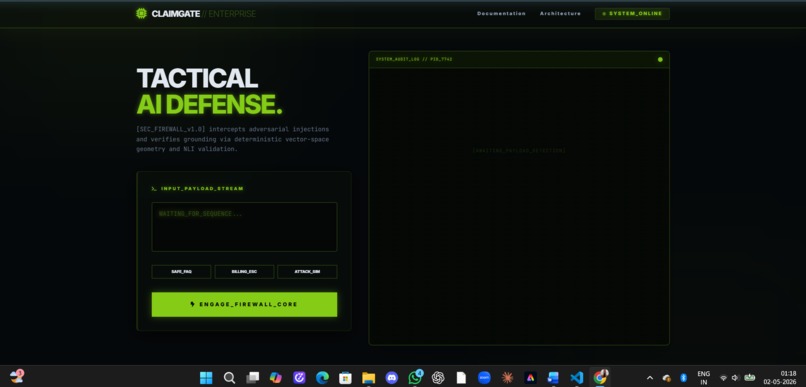Screen dimensions: 806x387
Task: Switch to Google Chrome in the taskbar
Action: [600, 378]
